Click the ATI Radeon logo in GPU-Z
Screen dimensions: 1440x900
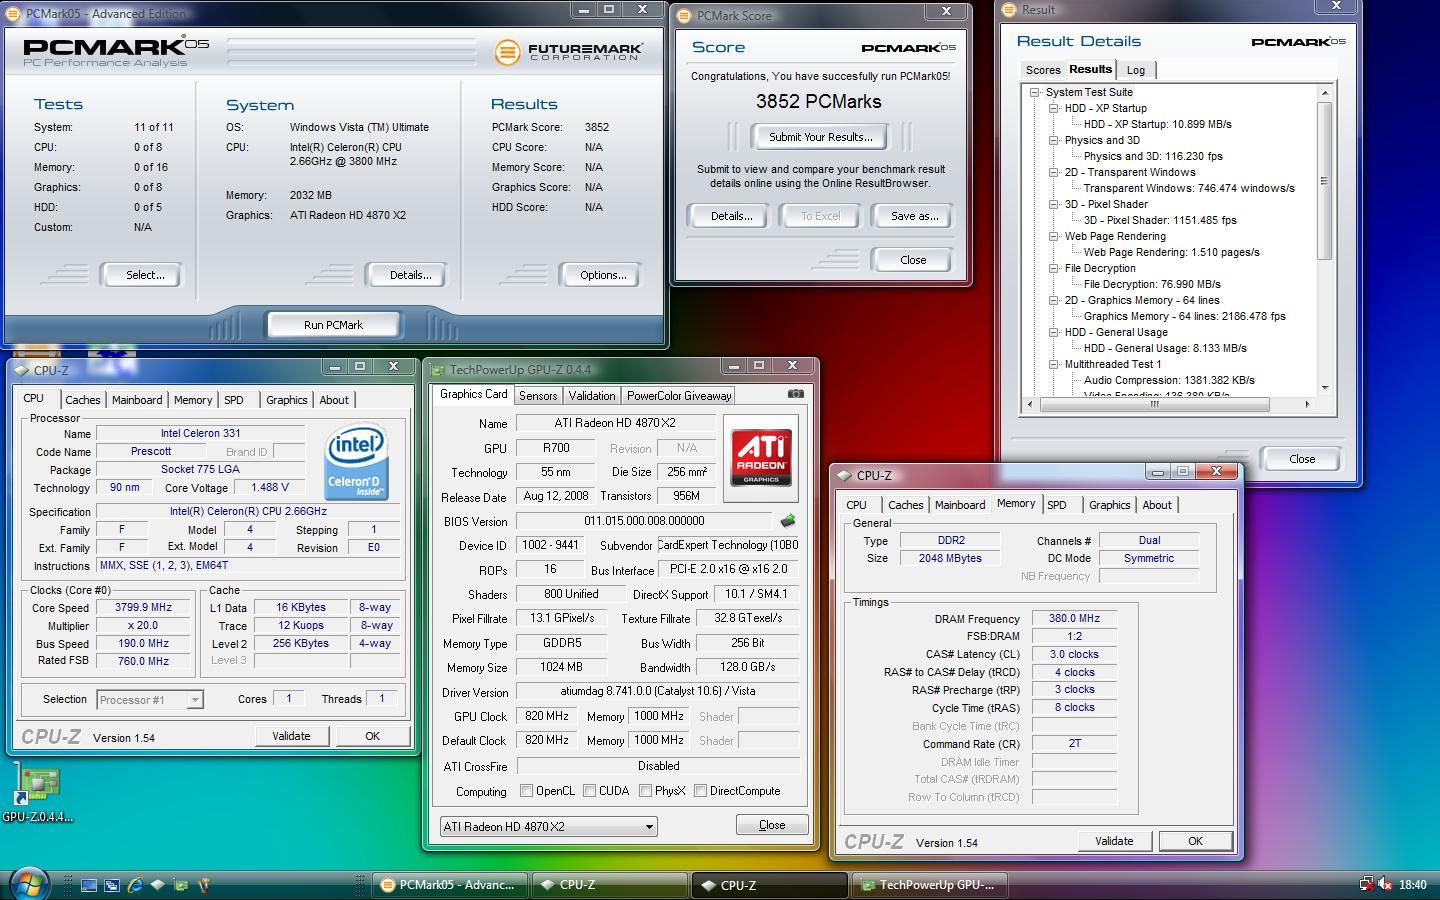761,458
